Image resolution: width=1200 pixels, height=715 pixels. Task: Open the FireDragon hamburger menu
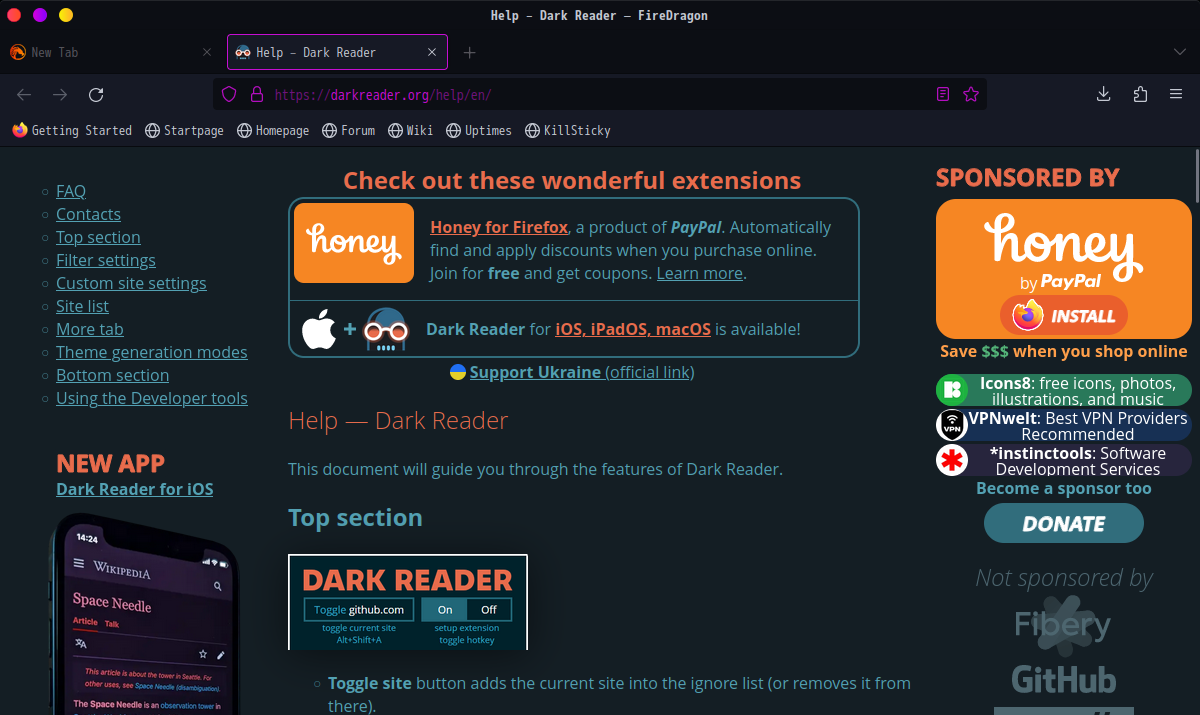pos(1176,94)
